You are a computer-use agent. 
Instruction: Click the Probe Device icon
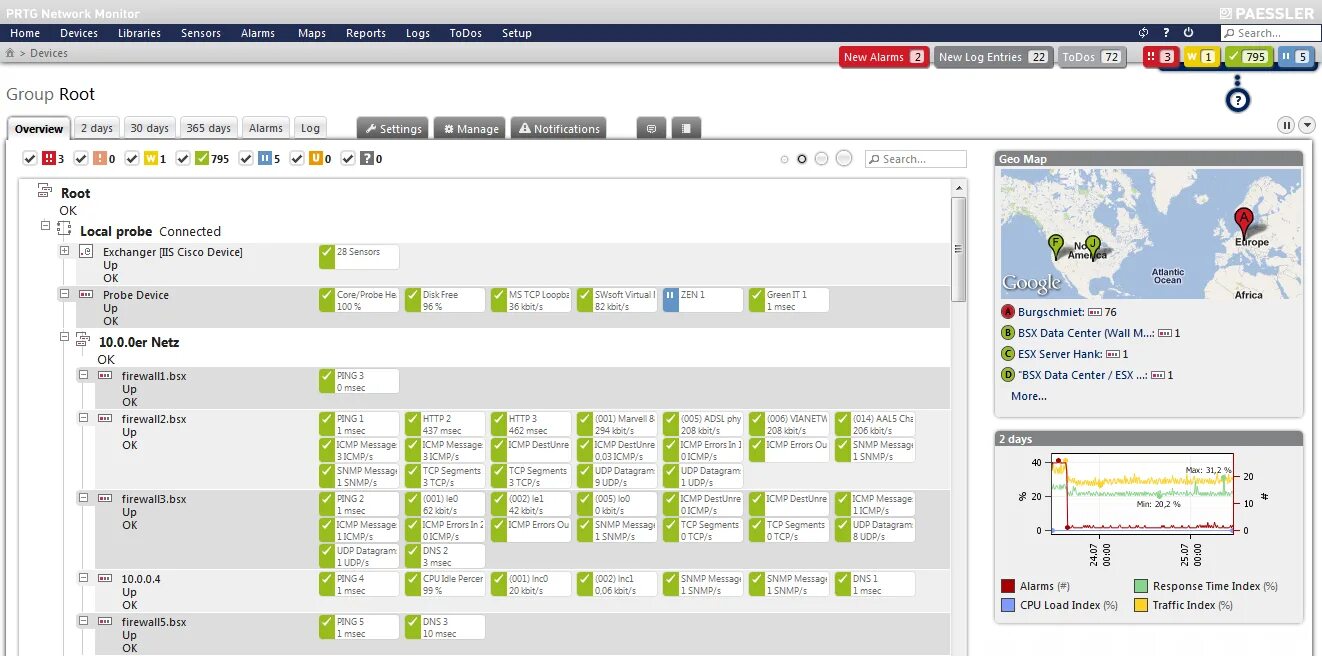click(x=86, y=294)
